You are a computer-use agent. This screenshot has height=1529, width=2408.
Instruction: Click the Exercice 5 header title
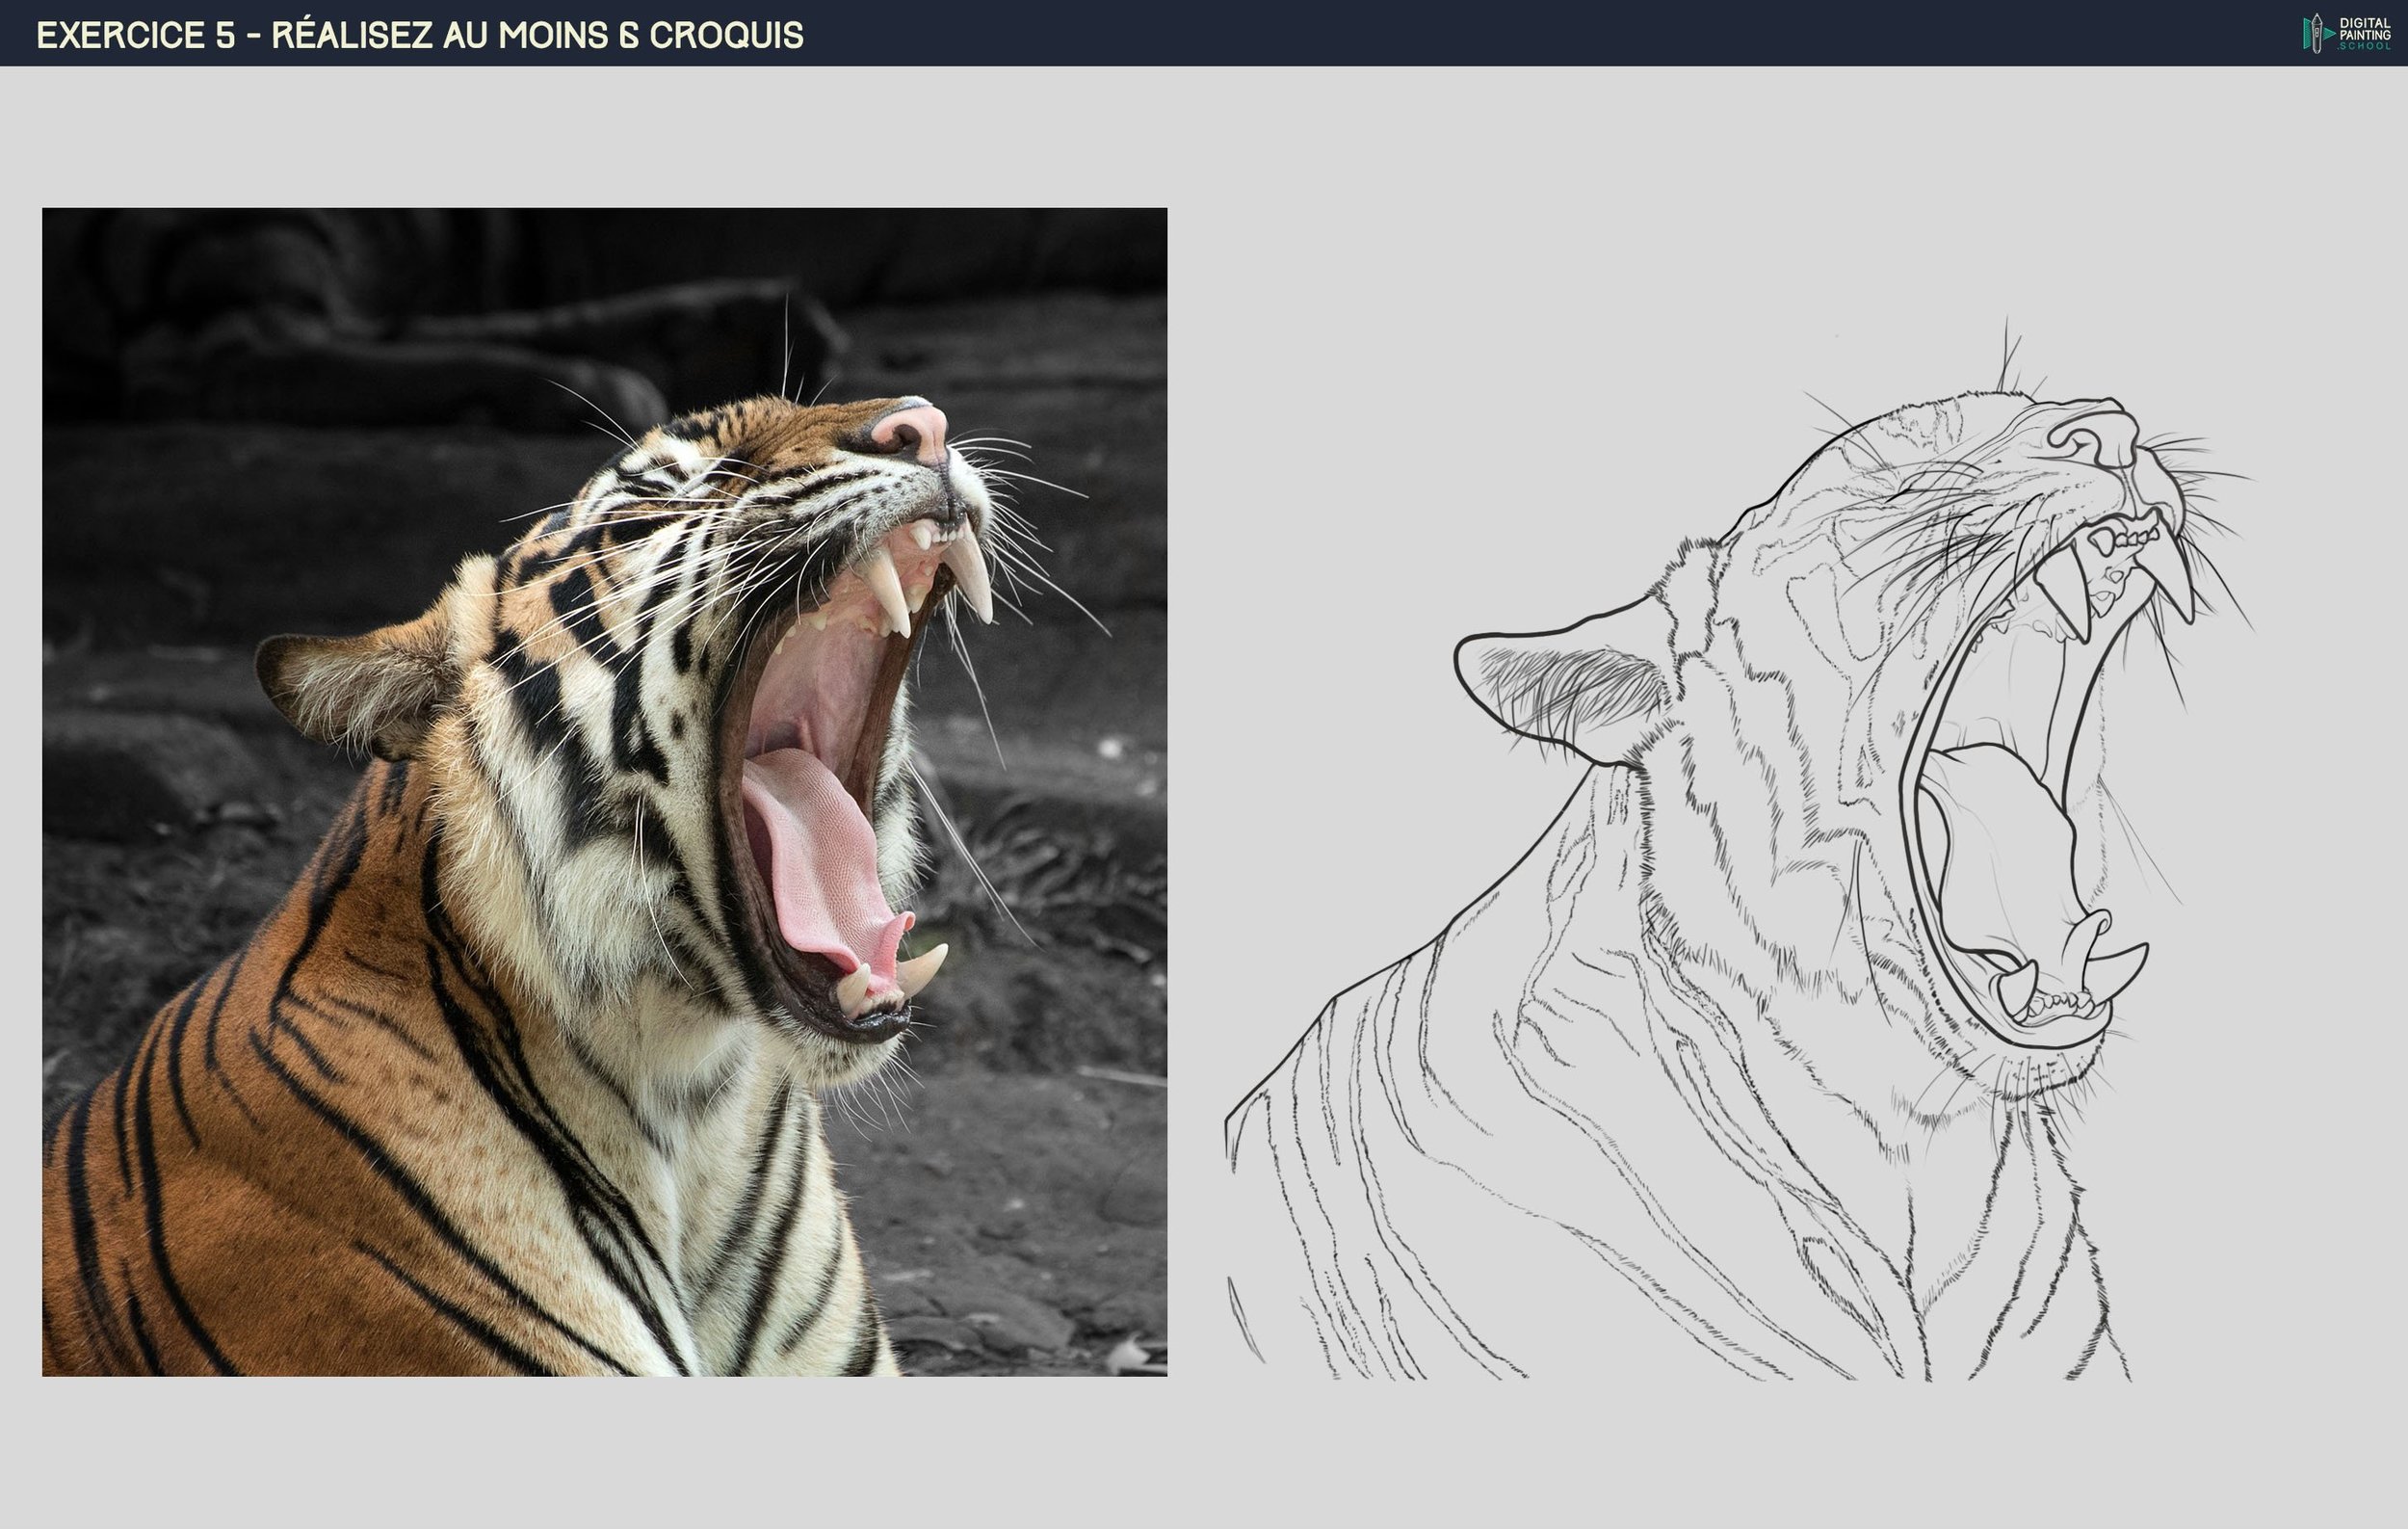click(x=419, y=35)
